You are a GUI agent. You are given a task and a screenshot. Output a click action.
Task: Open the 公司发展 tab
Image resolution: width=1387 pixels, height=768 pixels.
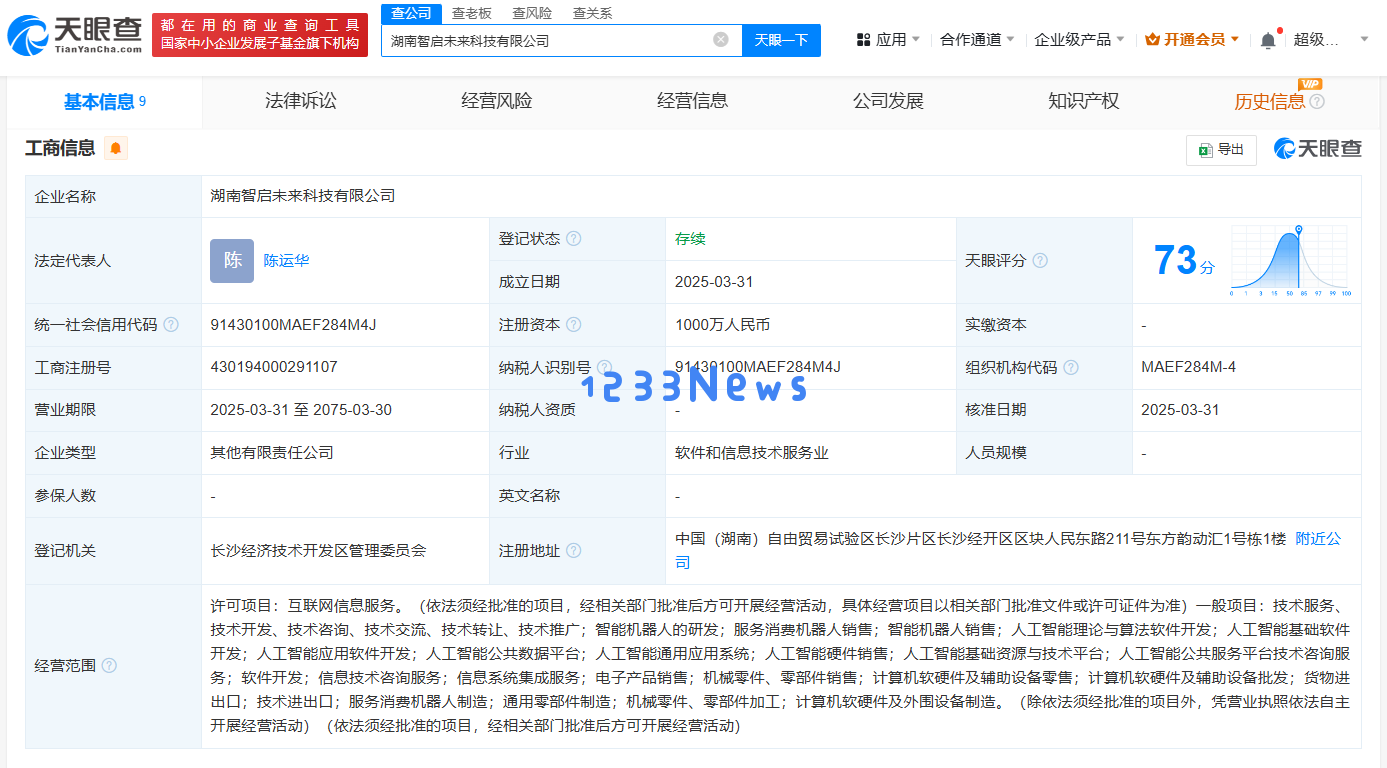(x=888, y=101)
